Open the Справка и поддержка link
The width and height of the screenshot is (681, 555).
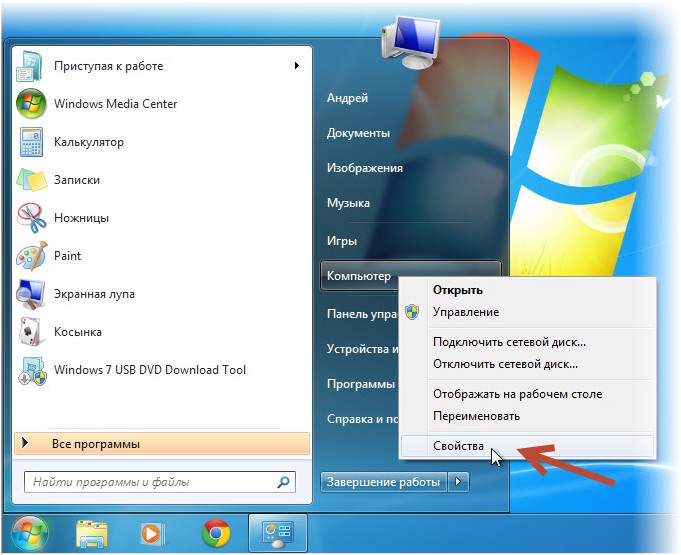[363, 419]
